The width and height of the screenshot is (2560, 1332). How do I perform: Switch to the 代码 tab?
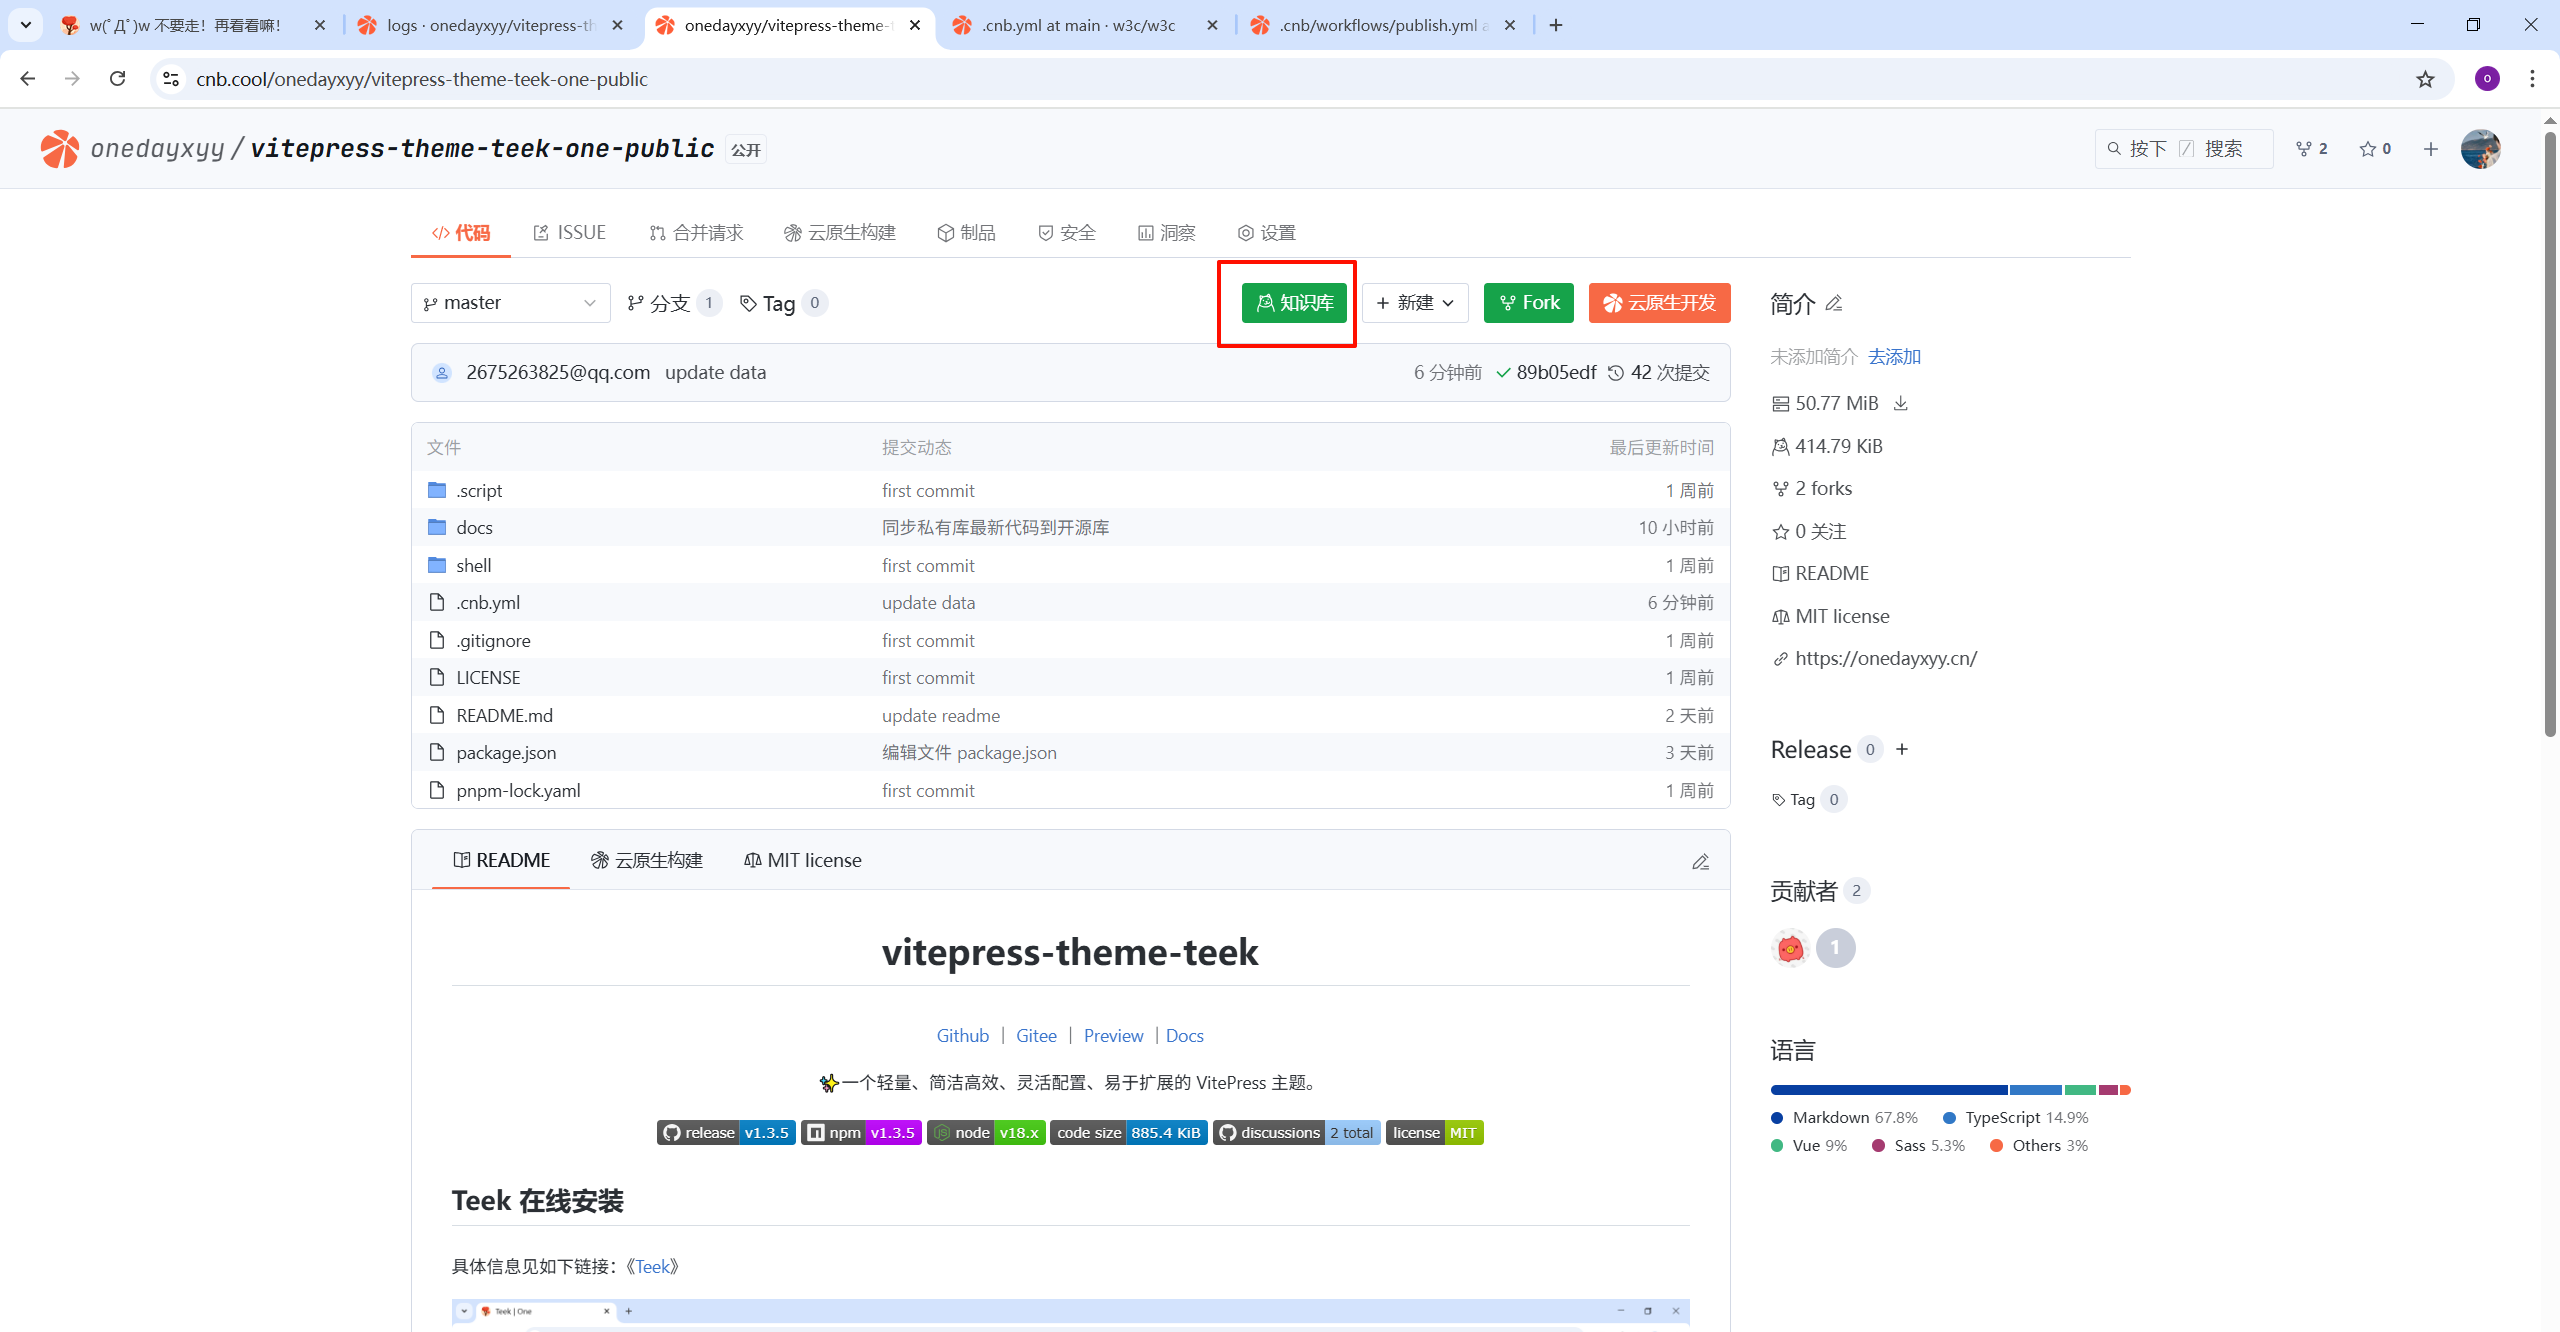461,233
